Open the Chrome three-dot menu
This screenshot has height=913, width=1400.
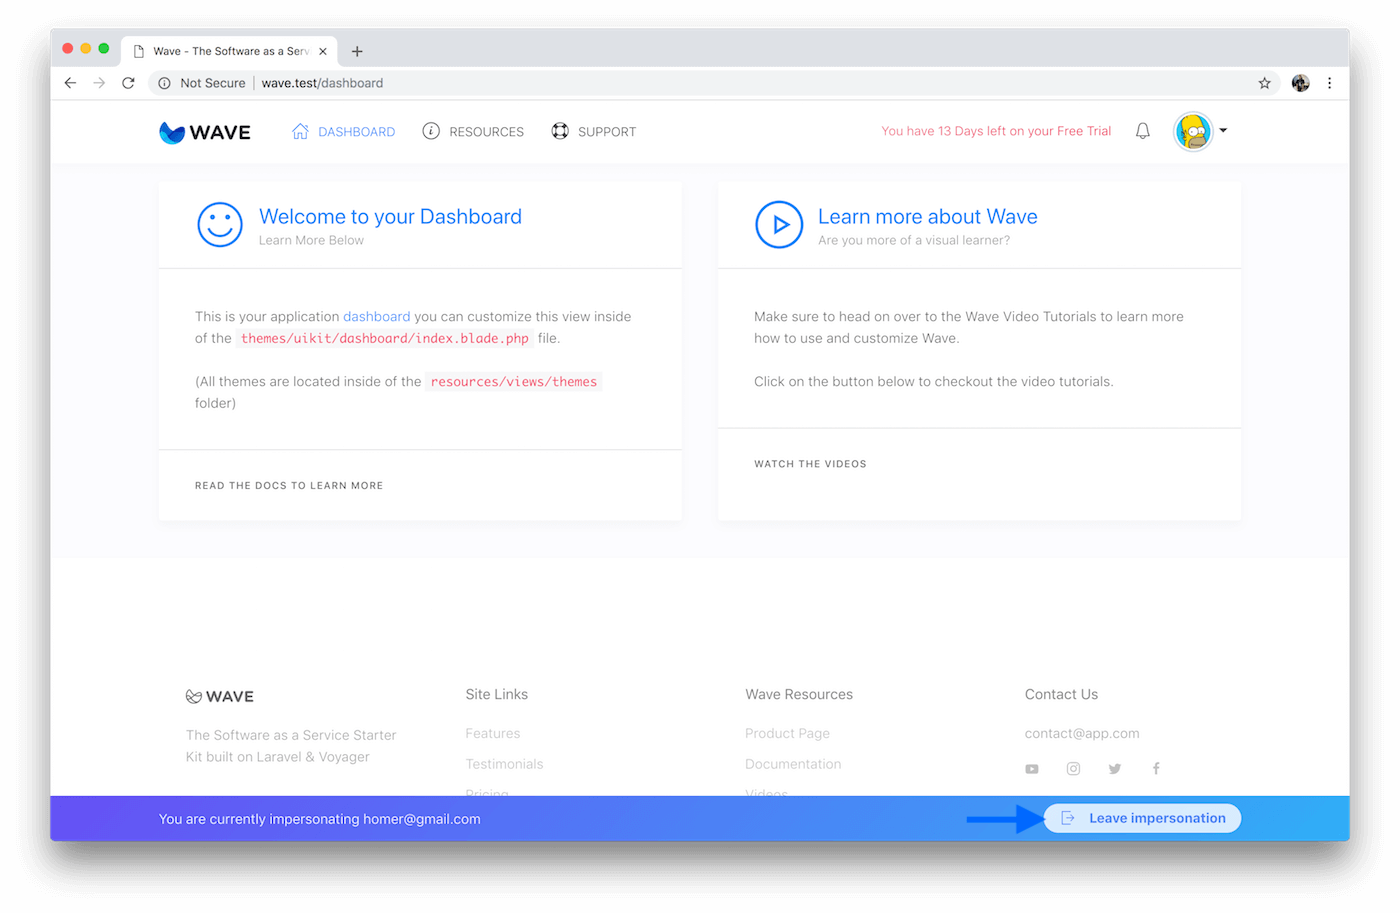1329,83
